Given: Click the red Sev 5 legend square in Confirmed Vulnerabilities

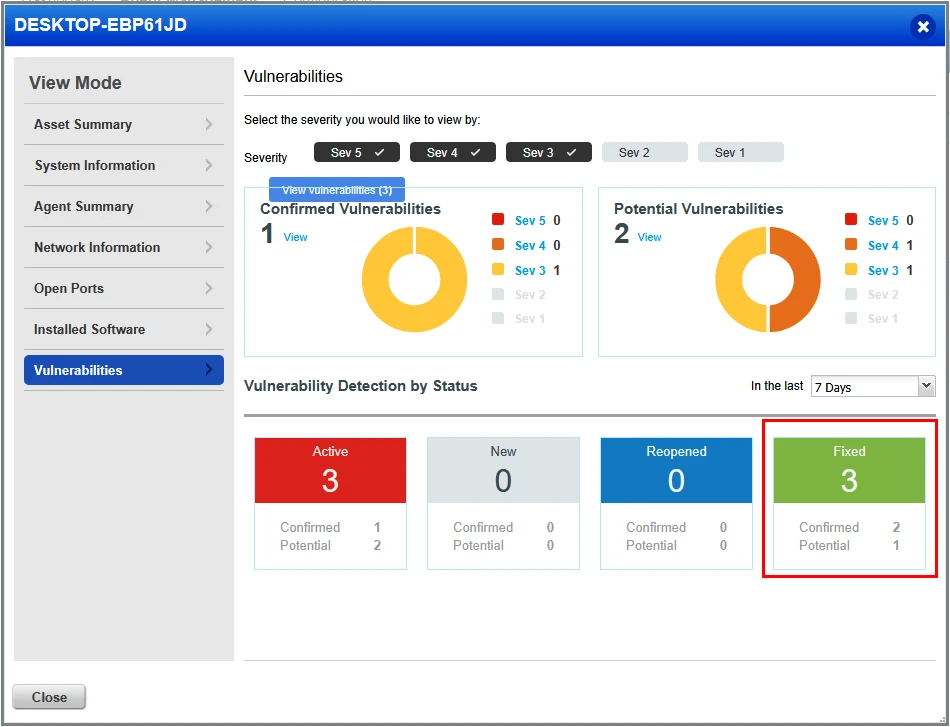Looking at the screenshot, I should tap(498, 219).
